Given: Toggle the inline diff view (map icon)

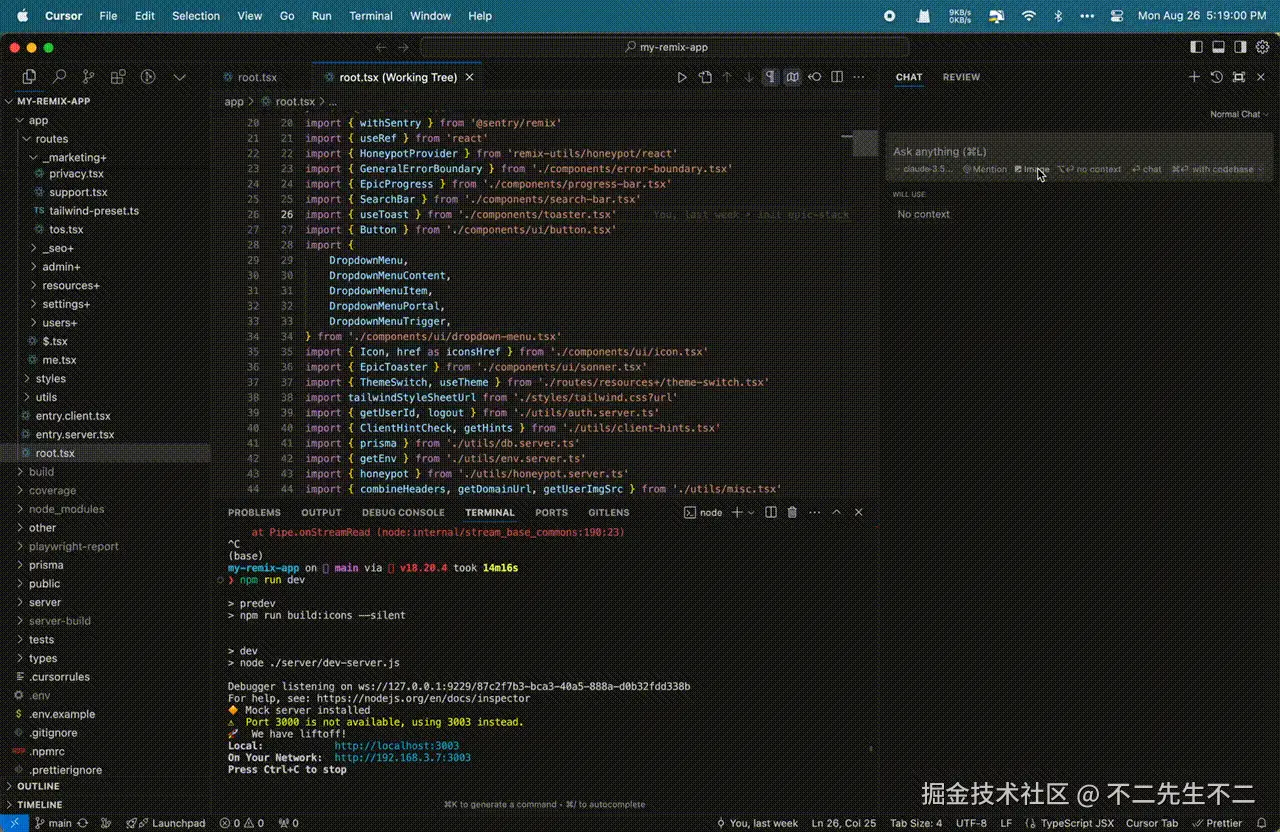Looking at the screenshot, I should 792,77.
